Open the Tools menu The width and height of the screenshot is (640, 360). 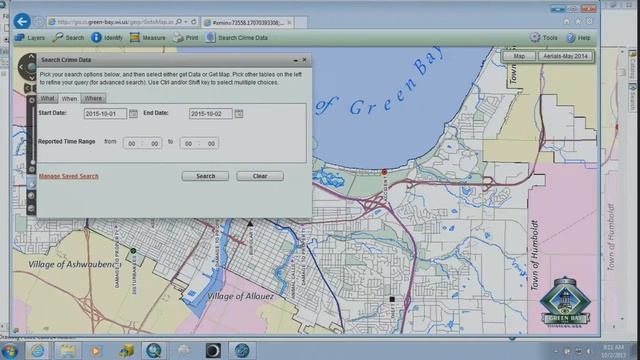[544, 38]
